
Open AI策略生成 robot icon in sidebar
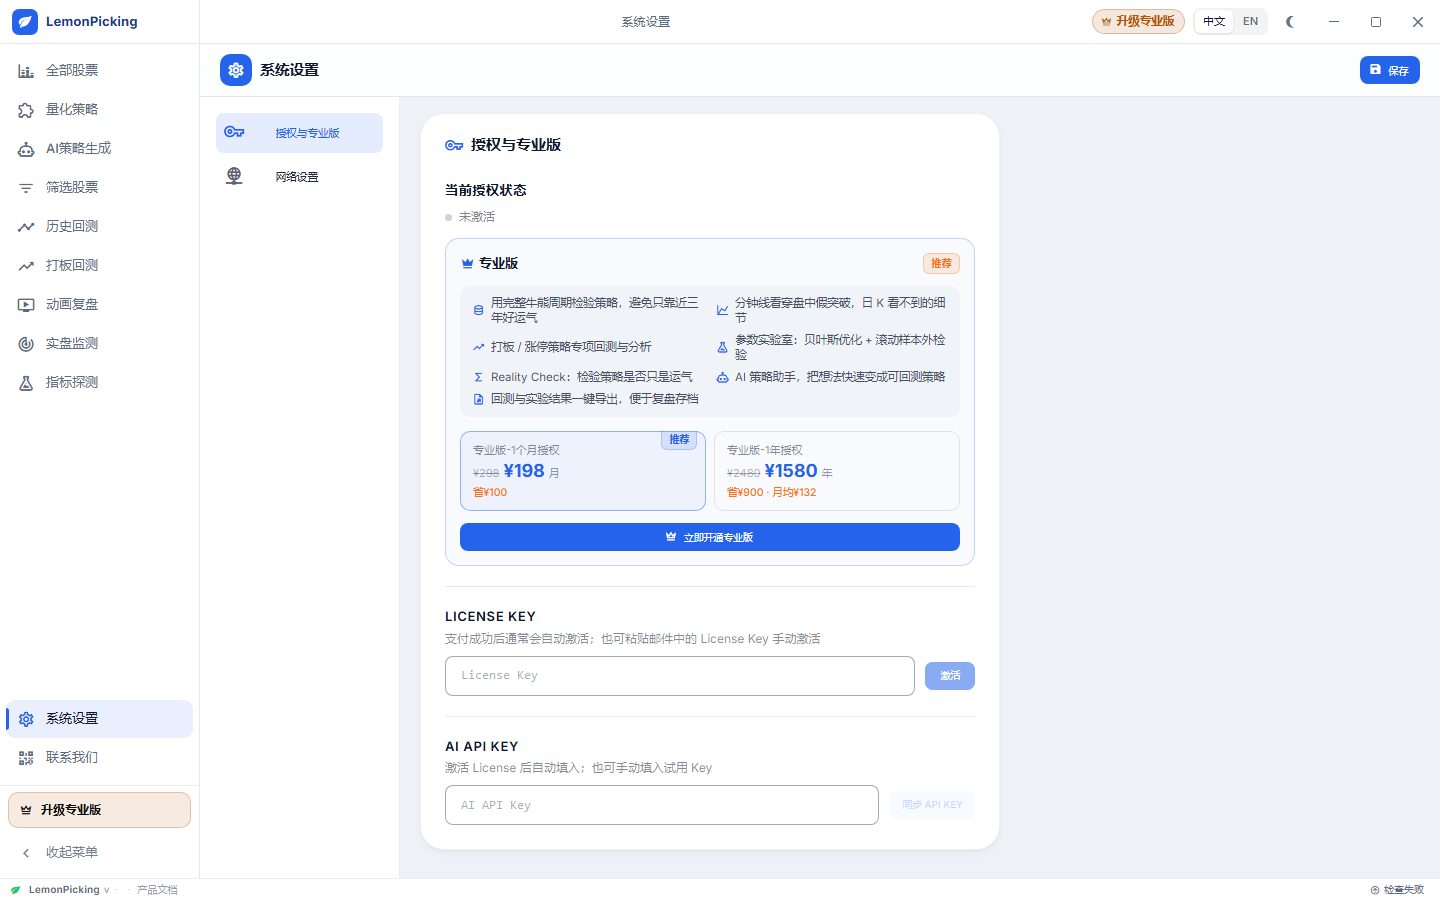(x=26, y=149)
